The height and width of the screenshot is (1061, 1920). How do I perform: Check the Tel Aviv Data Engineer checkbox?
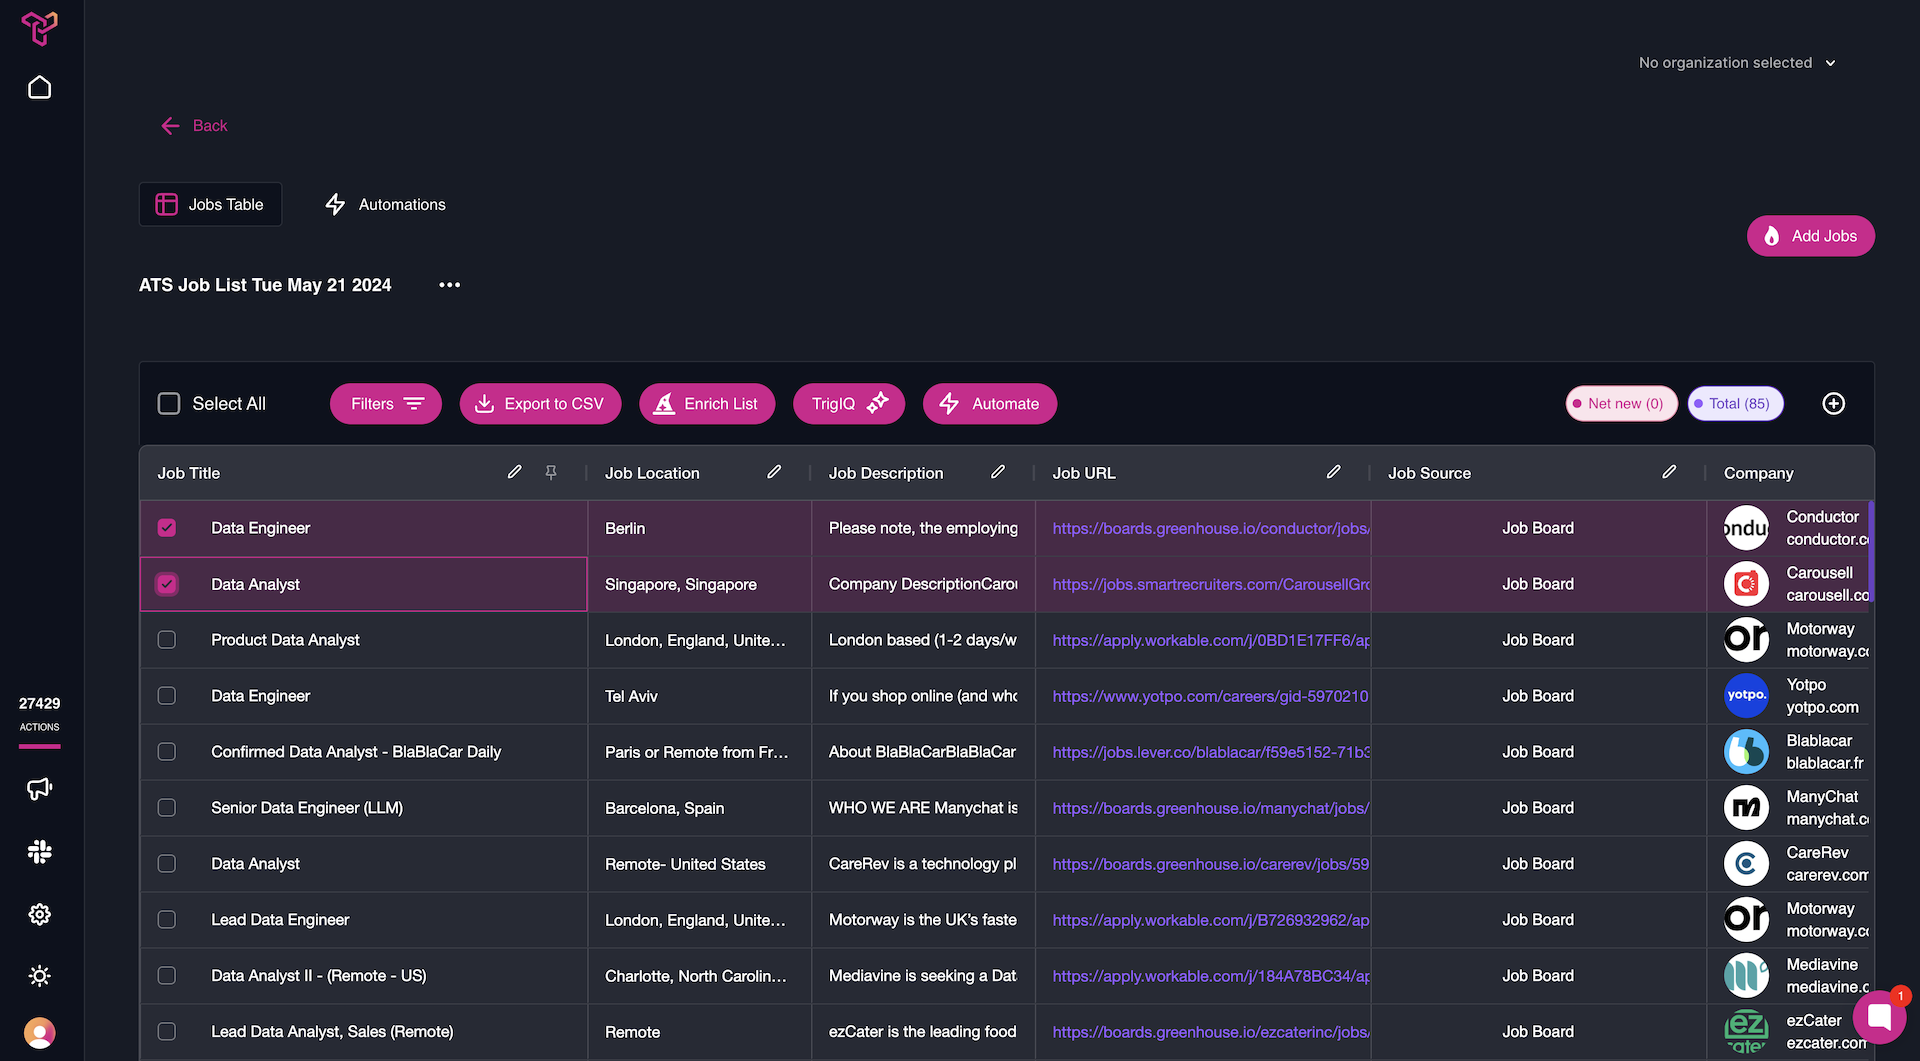(167, 696)
